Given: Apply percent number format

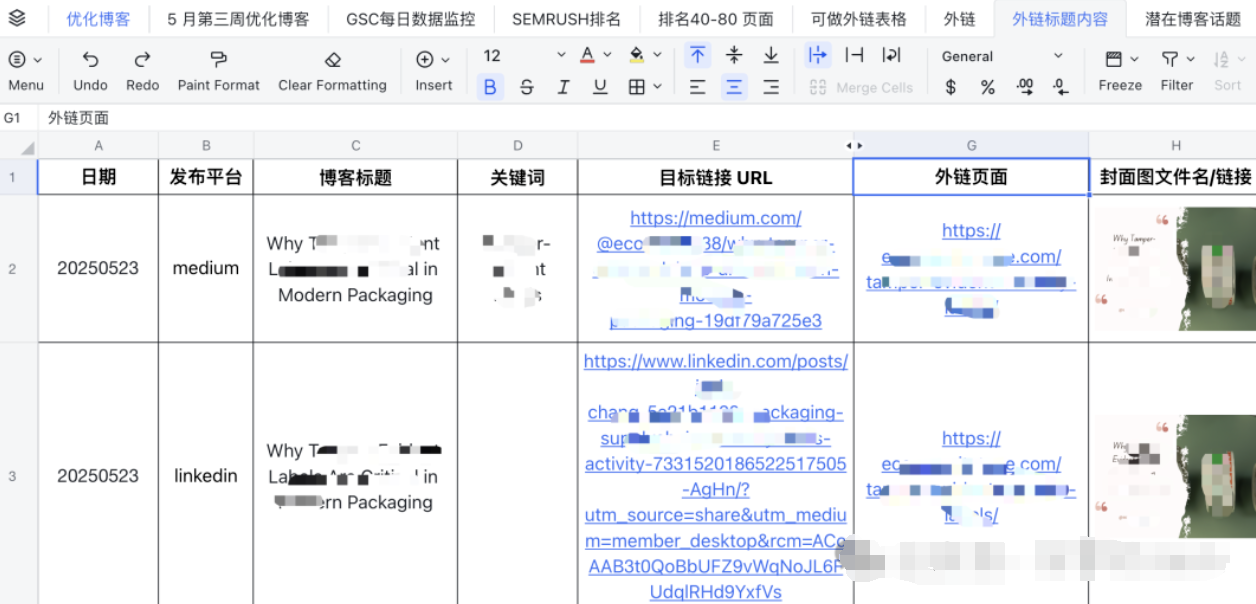Looking at the screenshot, I should click(987, 88).
